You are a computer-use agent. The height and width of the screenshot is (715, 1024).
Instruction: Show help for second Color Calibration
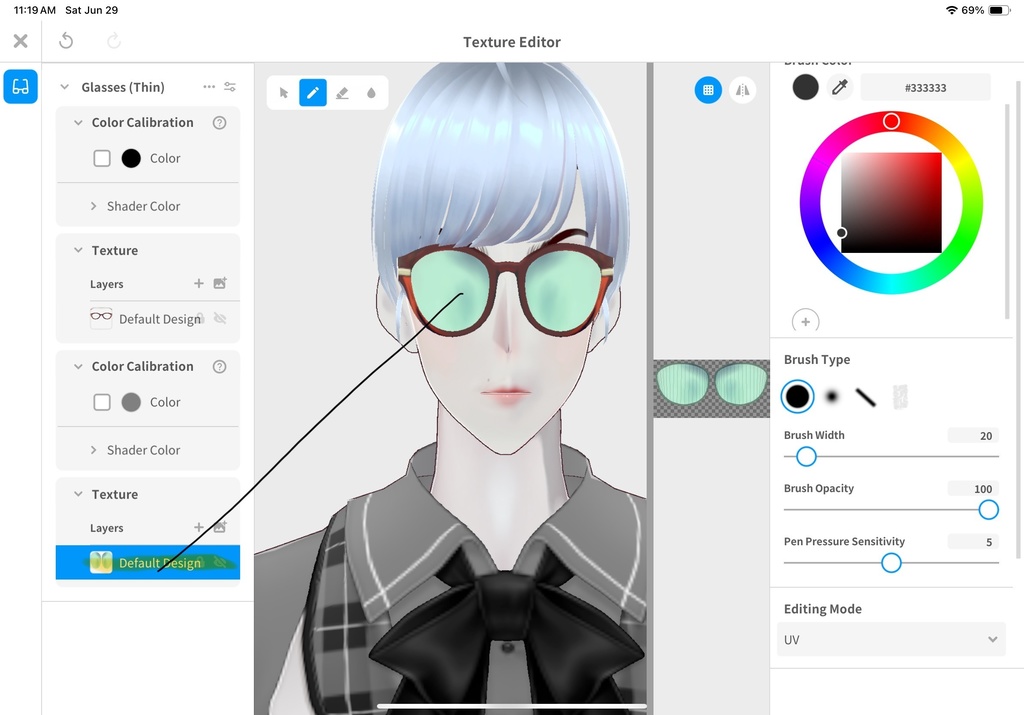point(219,366)
